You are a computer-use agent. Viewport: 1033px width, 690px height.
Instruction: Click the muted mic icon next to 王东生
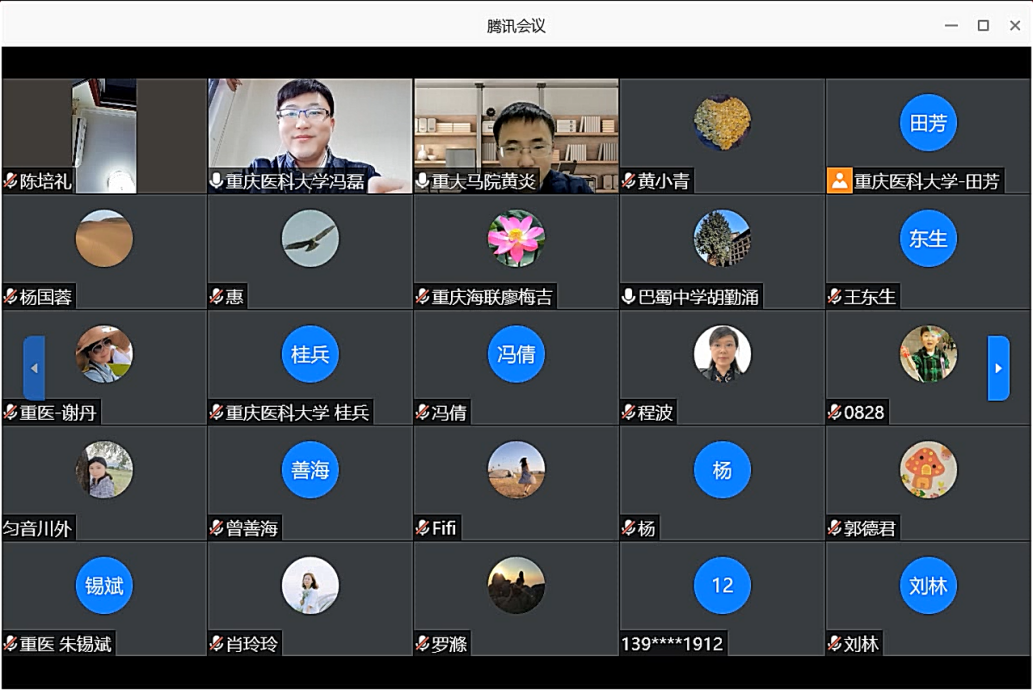pyautogui.click(x=835, y=296)
